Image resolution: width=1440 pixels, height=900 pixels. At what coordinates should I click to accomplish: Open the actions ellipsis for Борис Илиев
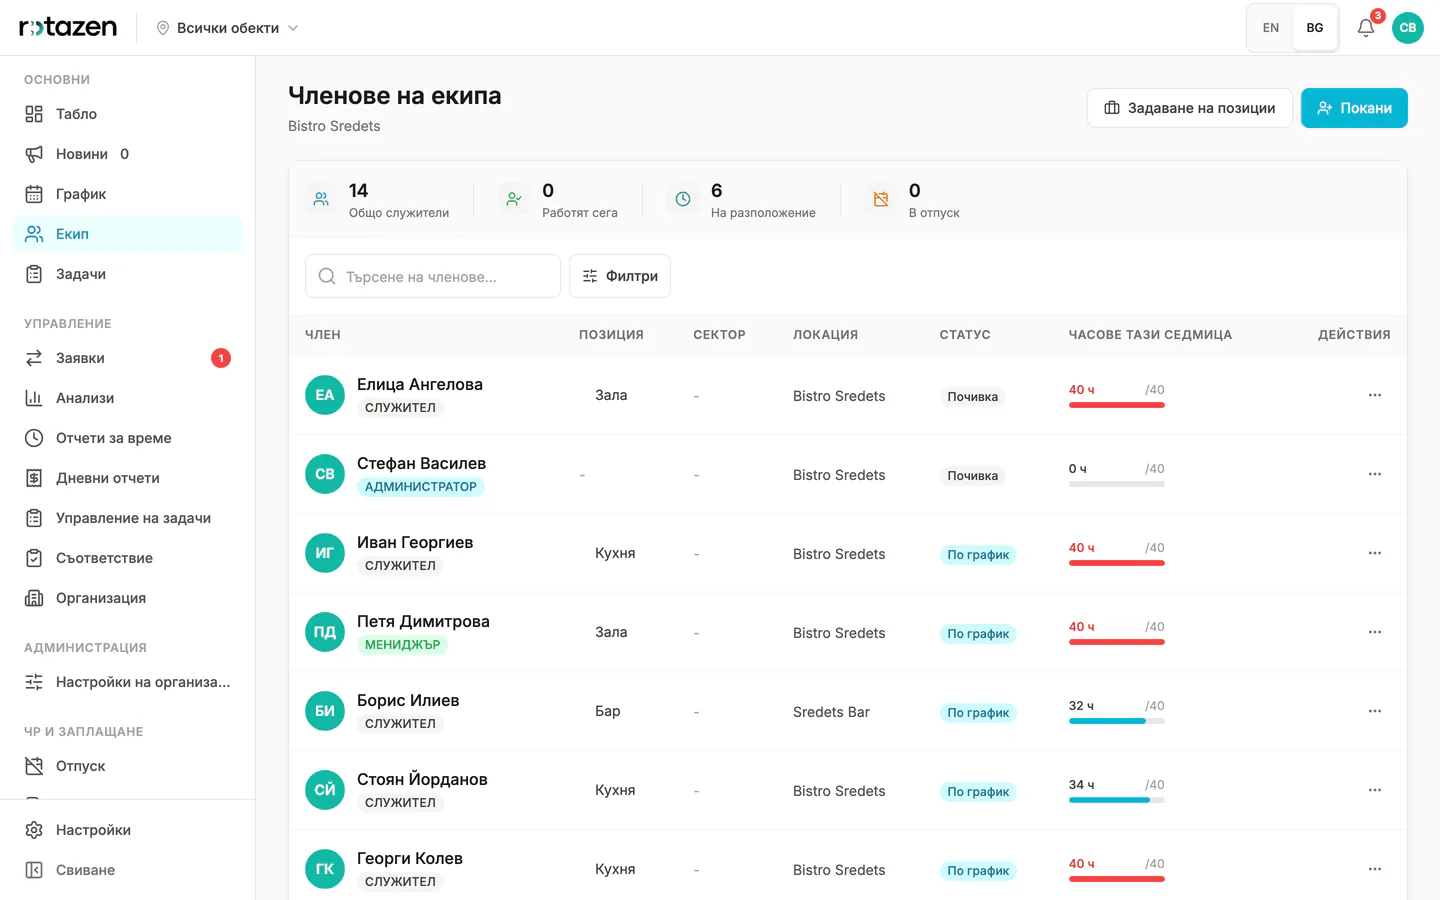point(1375,711)
